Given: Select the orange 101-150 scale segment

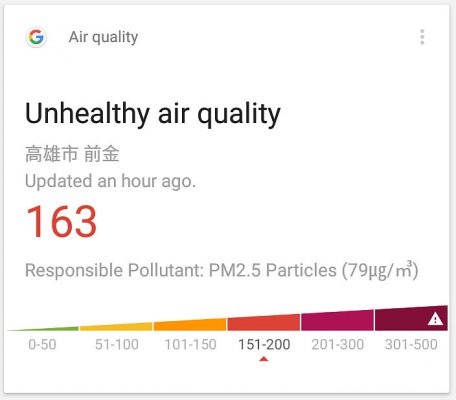Looking at the screenshot, I should coord(190,324).
